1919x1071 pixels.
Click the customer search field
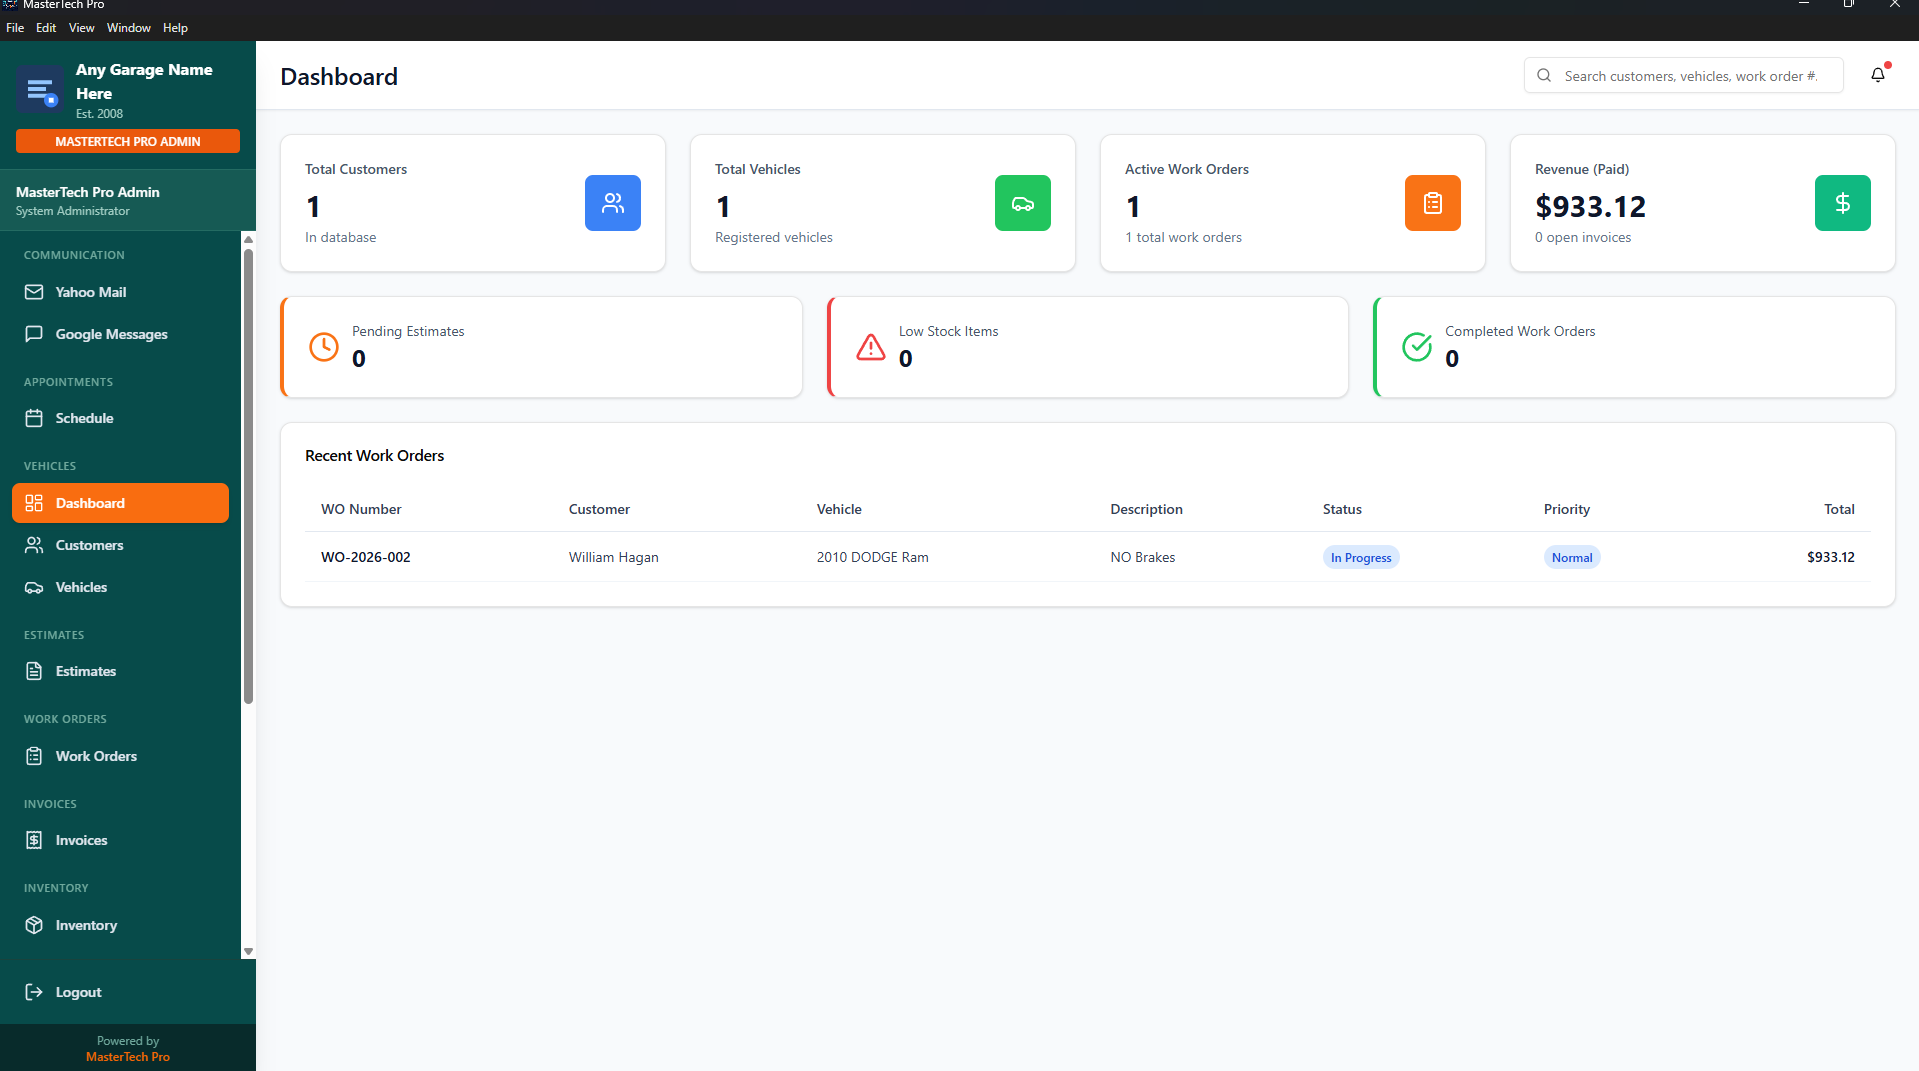[x=1690, y=75]
